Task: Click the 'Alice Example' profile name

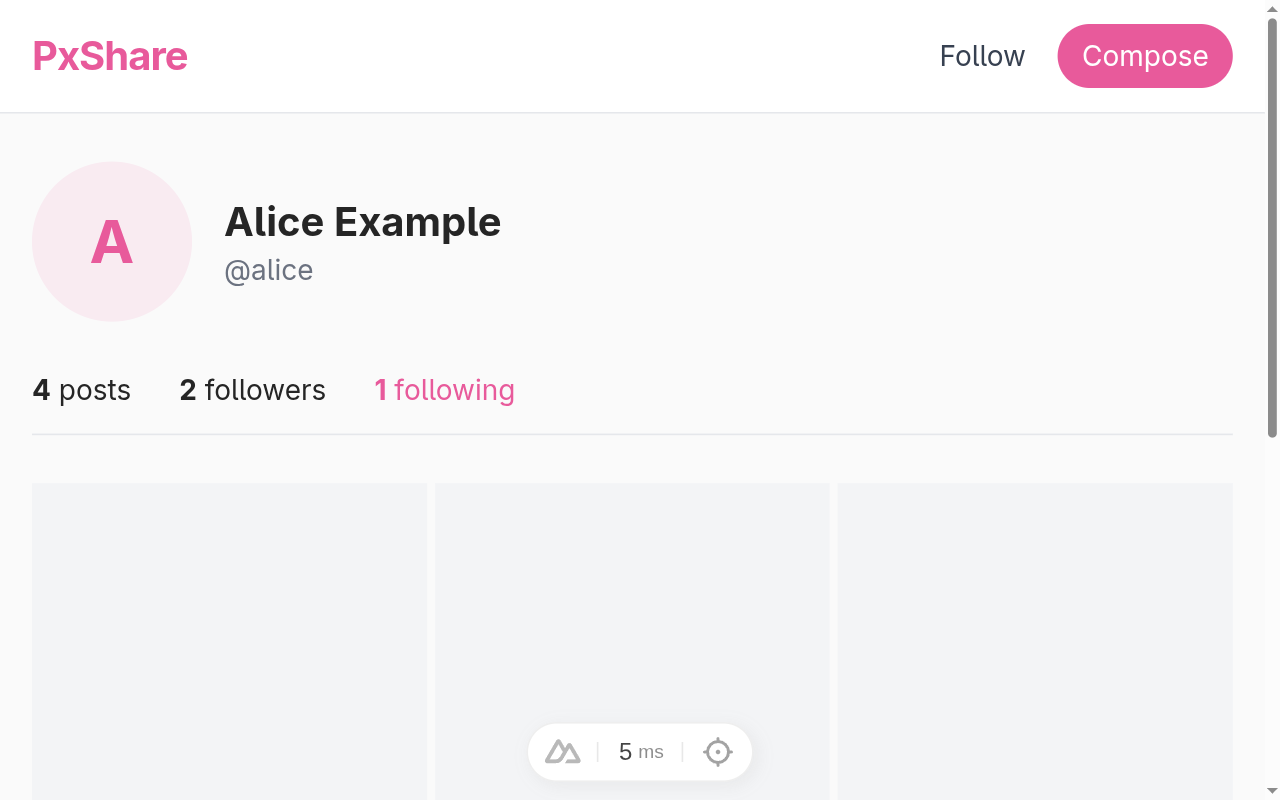Action: (362, 222)
